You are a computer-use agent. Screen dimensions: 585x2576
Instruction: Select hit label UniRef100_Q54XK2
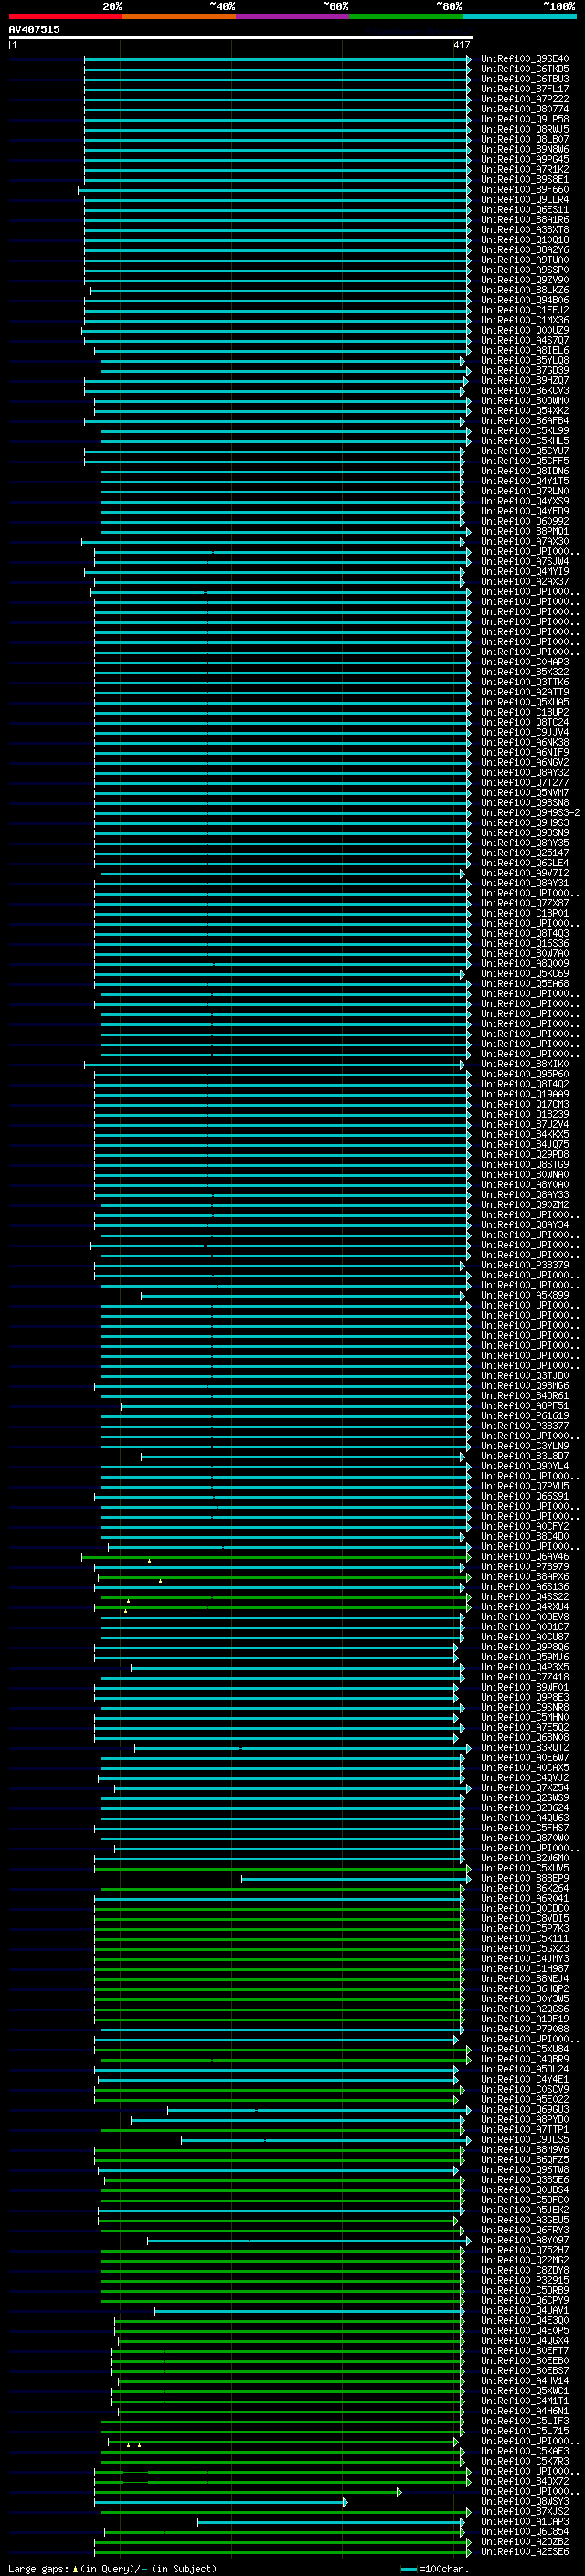pos(524,410)
